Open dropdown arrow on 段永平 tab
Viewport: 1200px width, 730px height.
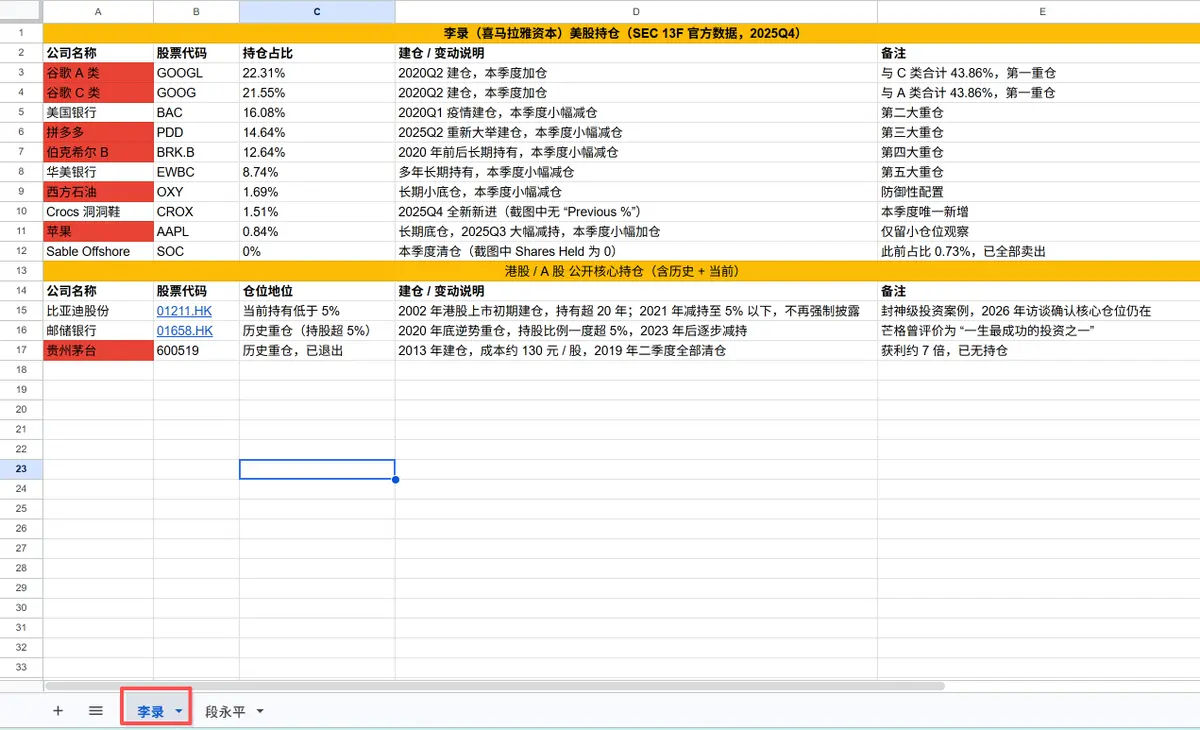tap(260, 712)
